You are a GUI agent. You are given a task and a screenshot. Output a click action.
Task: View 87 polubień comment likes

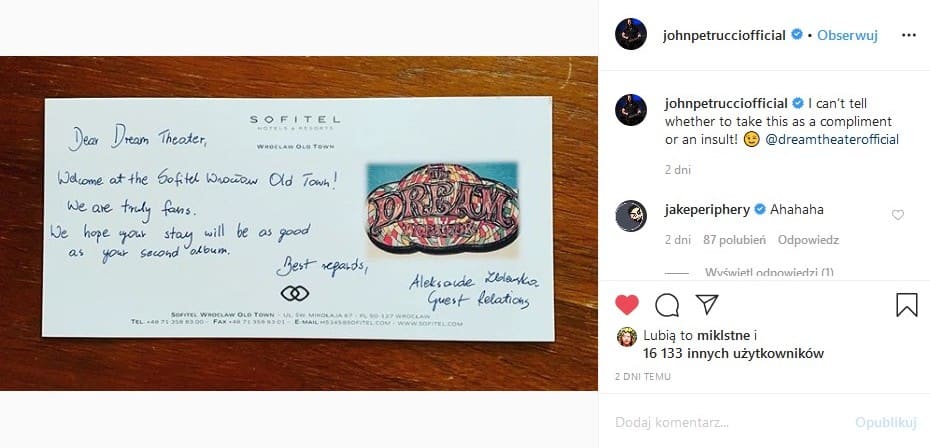[x=734, y=240]
